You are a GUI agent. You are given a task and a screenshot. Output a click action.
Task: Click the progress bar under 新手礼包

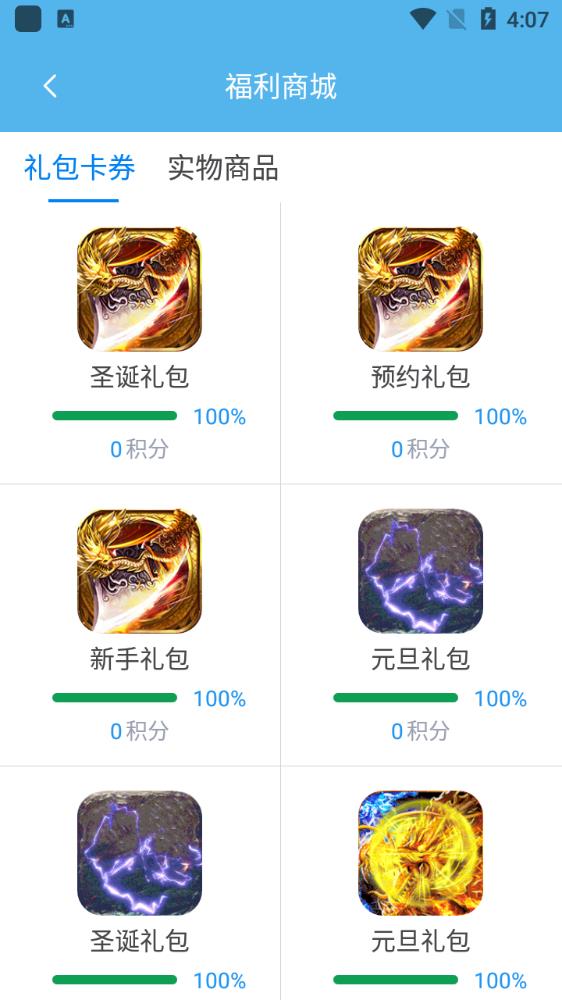tap(115, 698)
